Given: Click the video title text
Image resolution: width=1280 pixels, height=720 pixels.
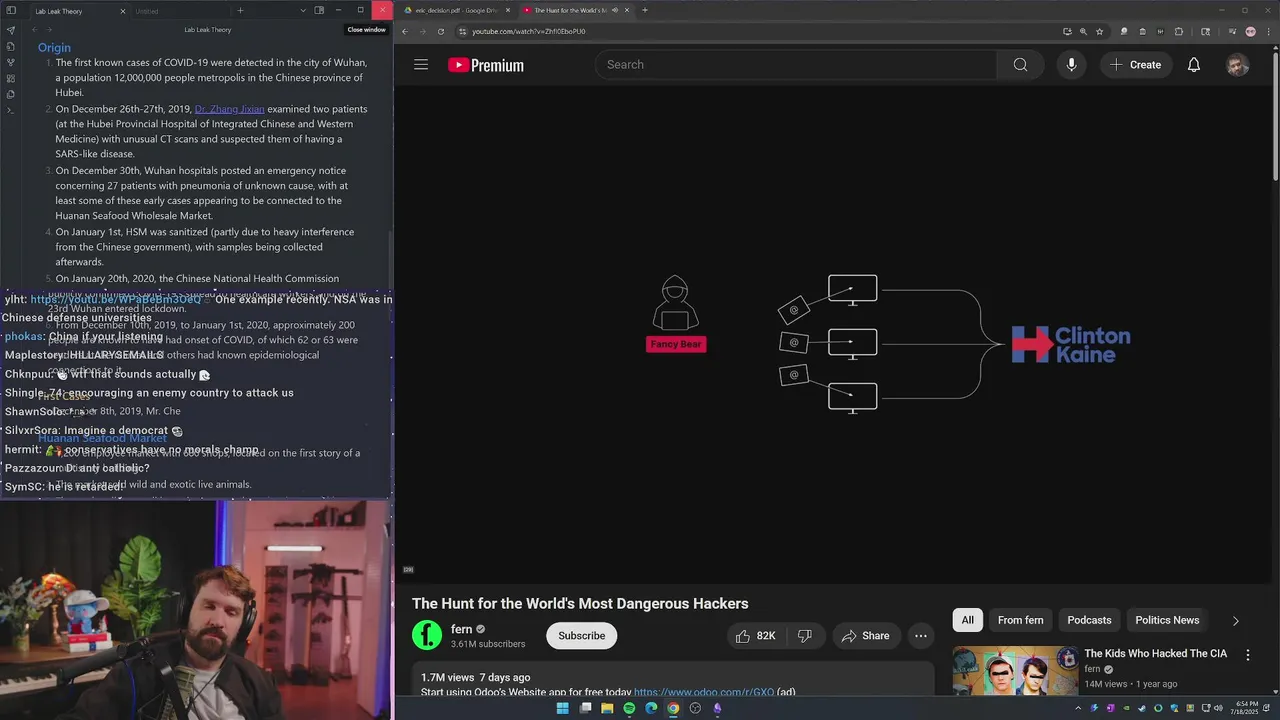Looking at the screenshot, I should 580,604.
